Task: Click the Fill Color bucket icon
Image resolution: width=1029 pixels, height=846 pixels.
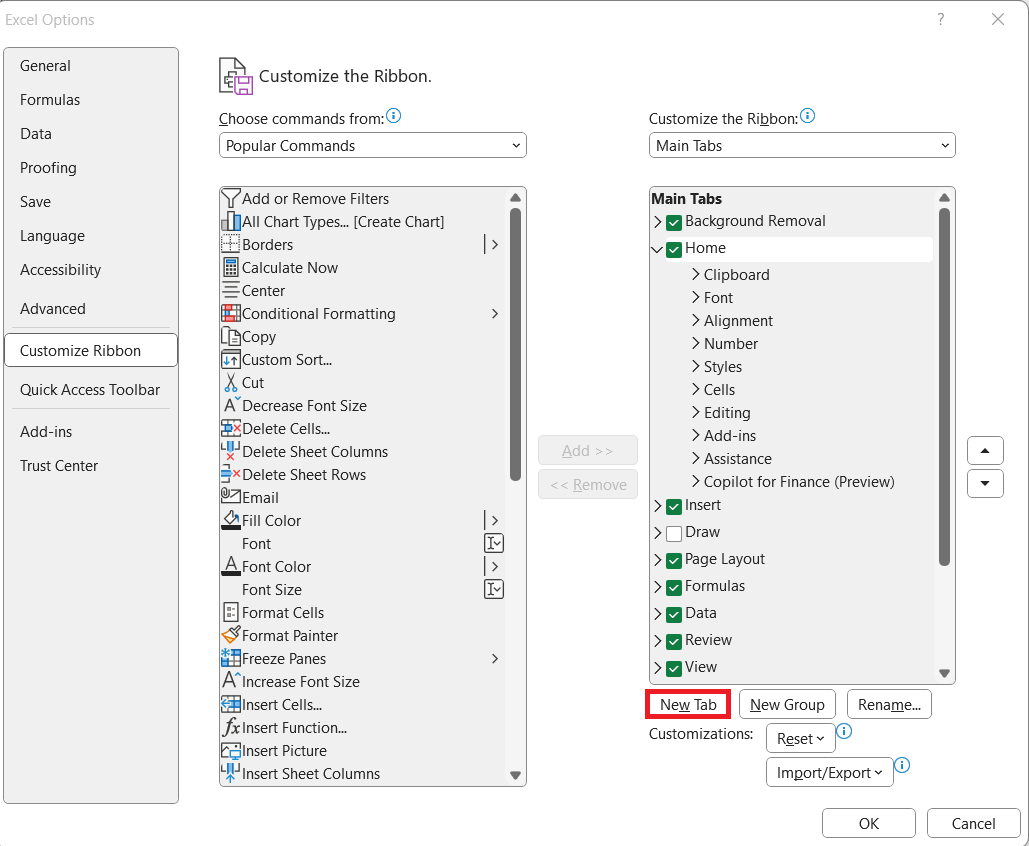Action: (230, 520)
